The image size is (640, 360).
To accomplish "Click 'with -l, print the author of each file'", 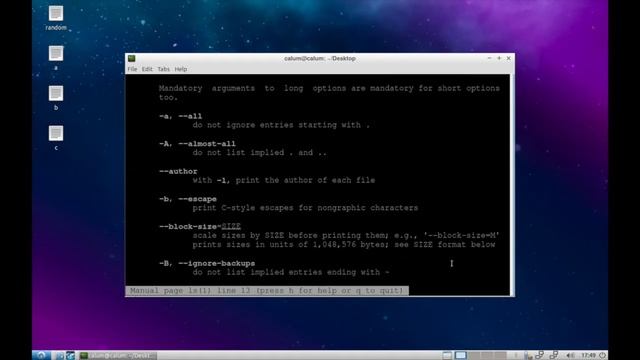I will (x=284, y=180).
